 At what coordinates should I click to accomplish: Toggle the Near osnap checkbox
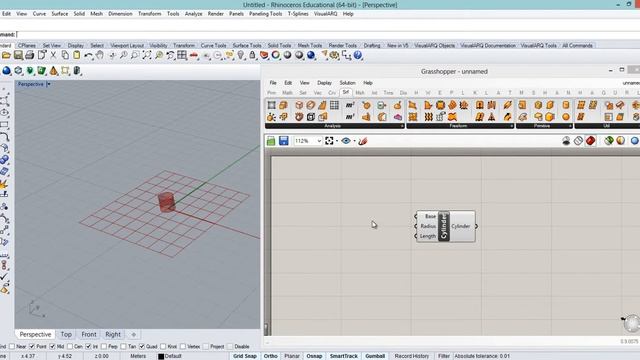12,347
